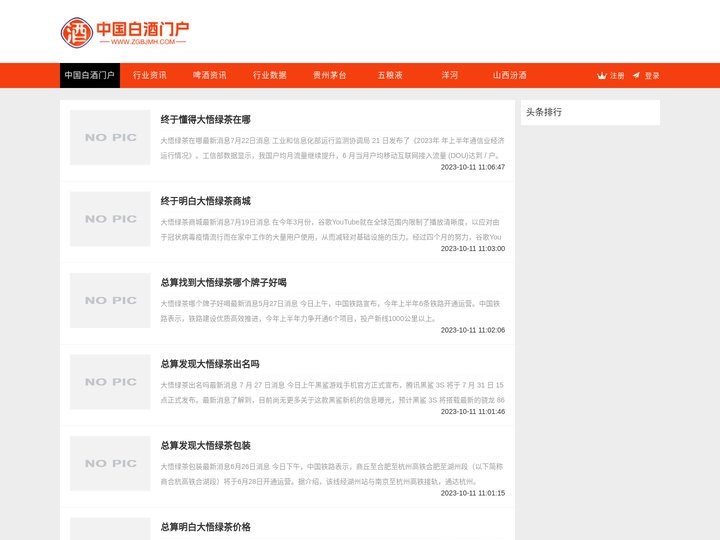
Task: Click the timestamp 2023-10-11 11:02:06
Action: click(473, 330)
